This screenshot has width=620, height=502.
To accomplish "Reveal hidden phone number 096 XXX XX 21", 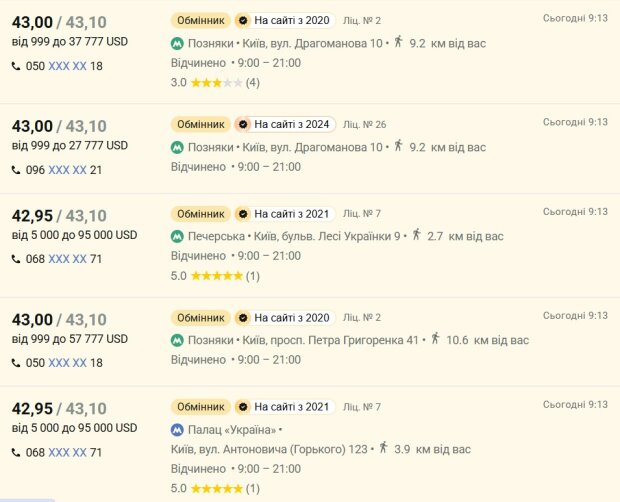I will 67,170.
